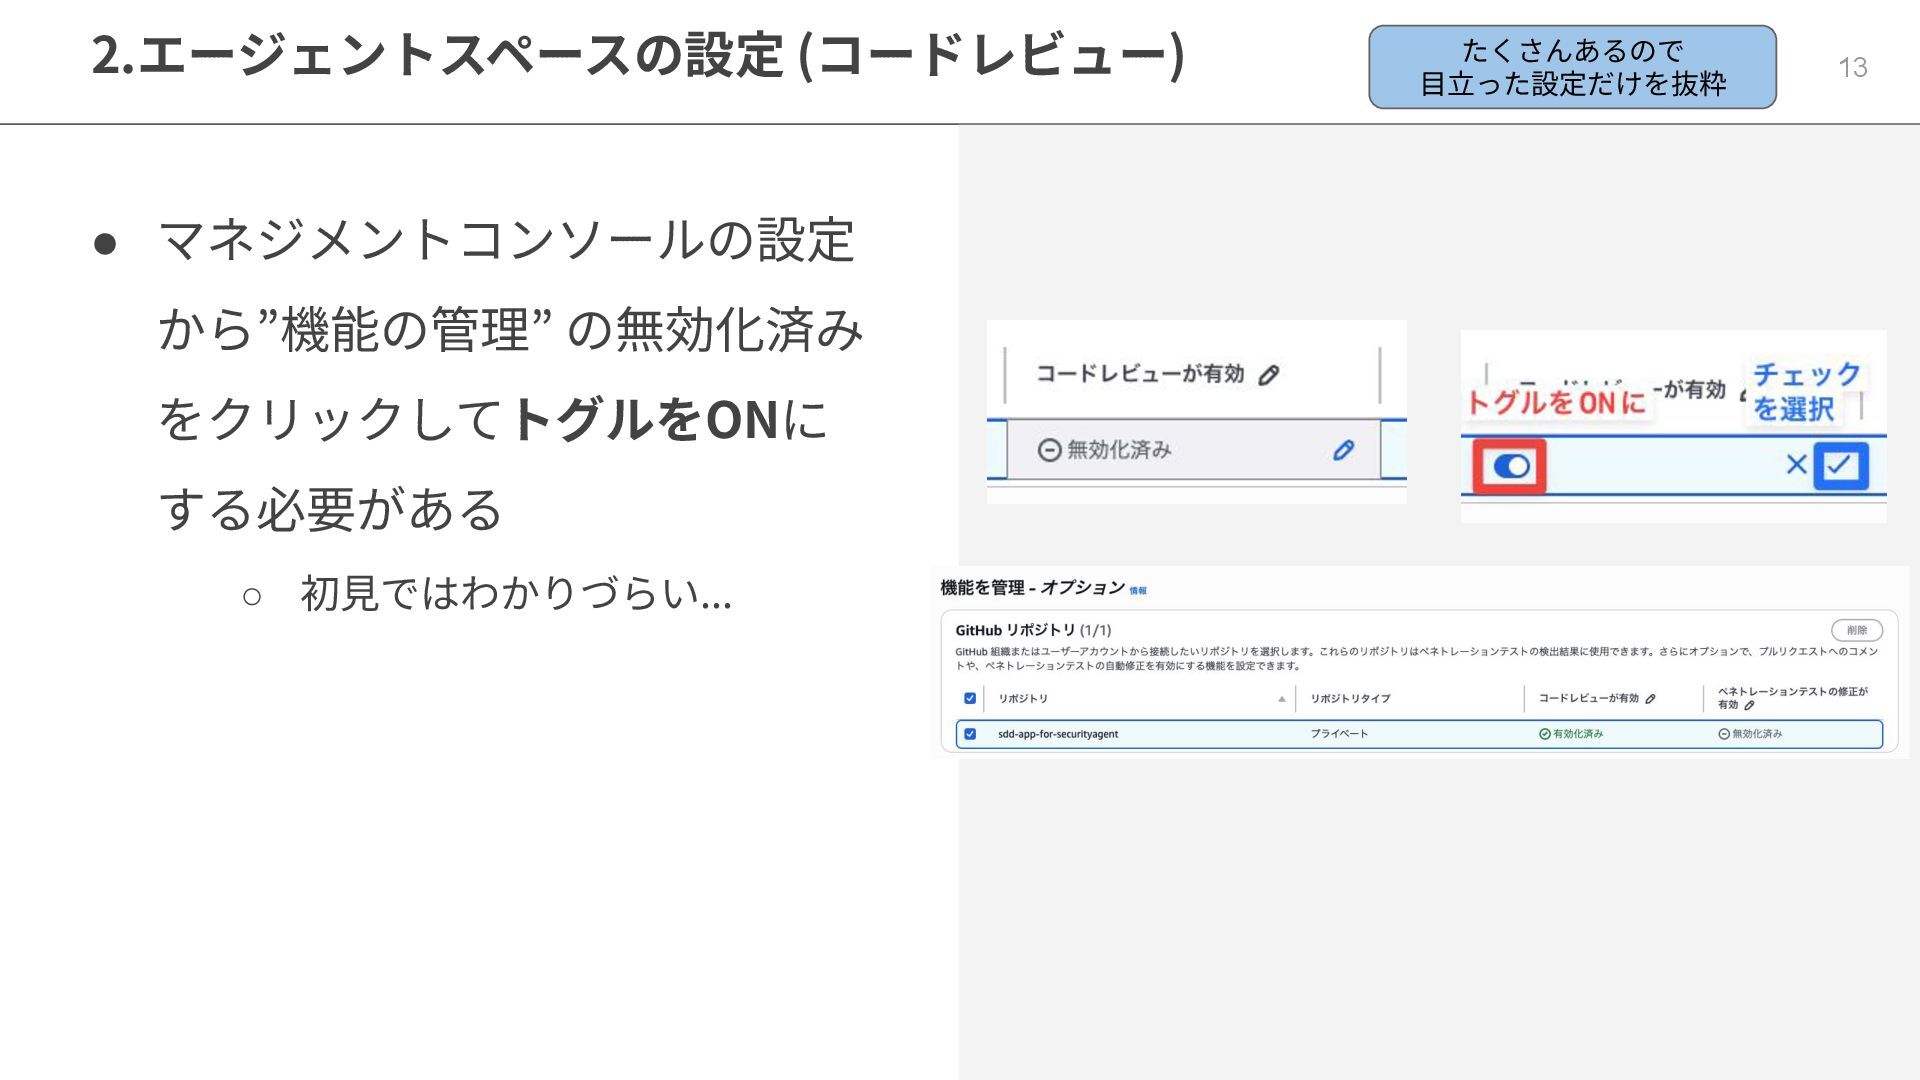Click the 無効化済み editable cell in top-left image
The image size is (1920, 1080).
(x=1118, y=450)
